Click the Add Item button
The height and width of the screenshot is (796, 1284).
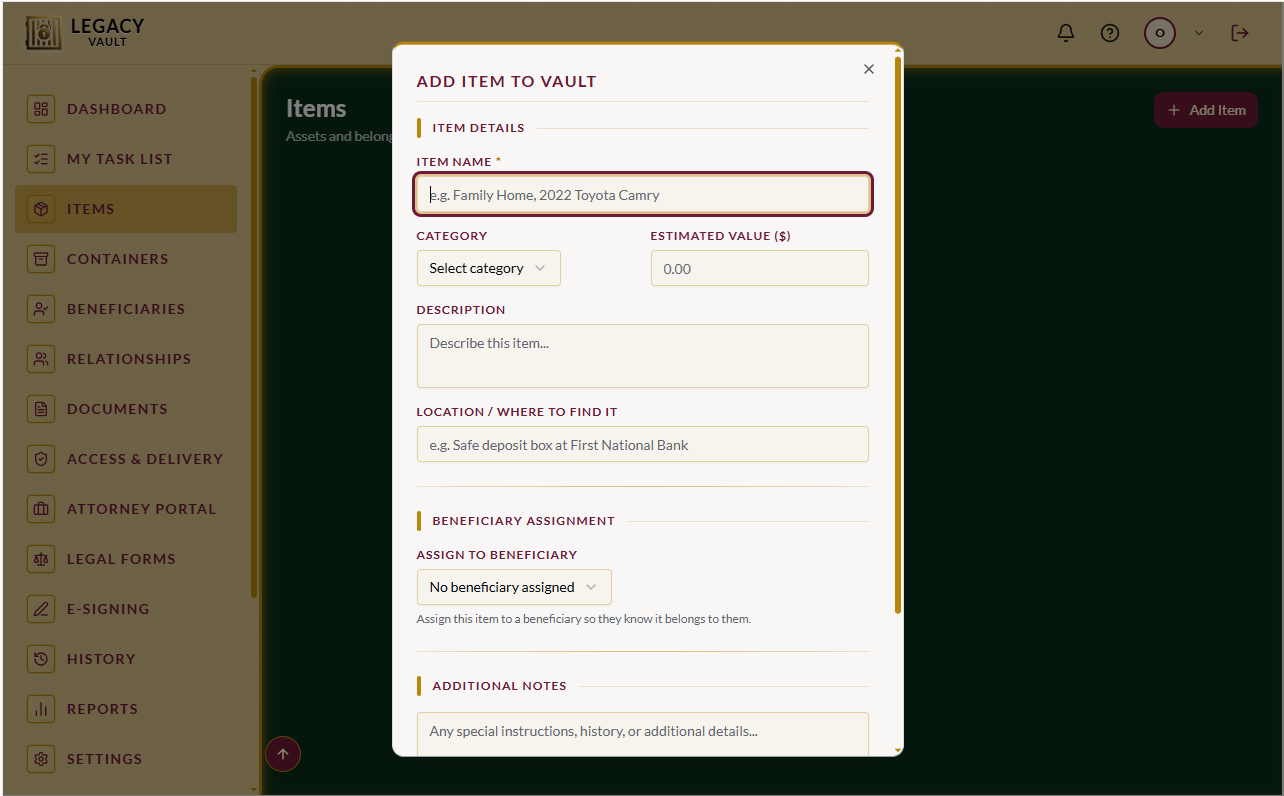pos(1206,110)
